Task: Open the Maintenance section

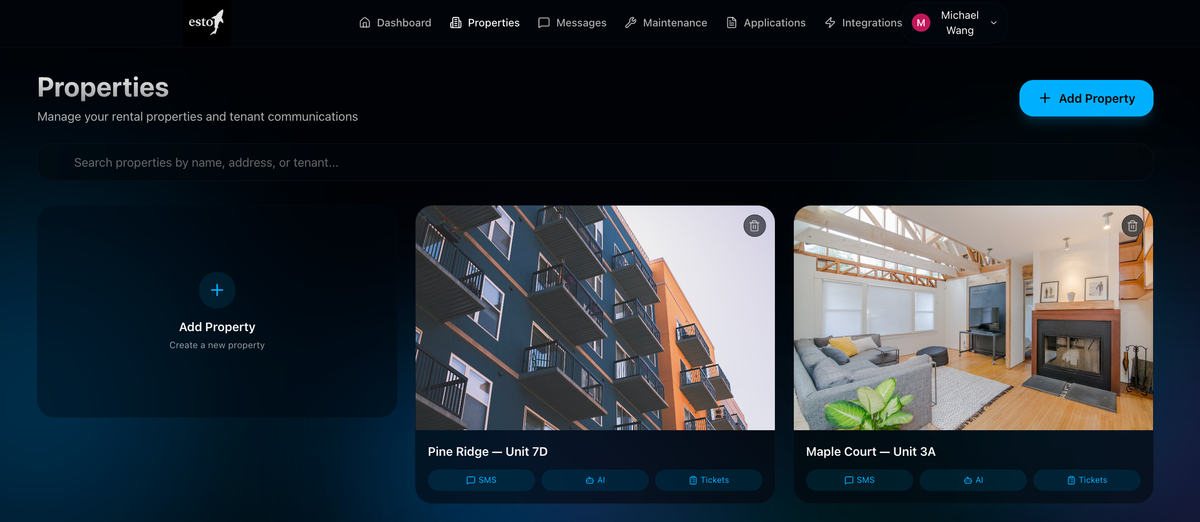Action: point(666,22)
